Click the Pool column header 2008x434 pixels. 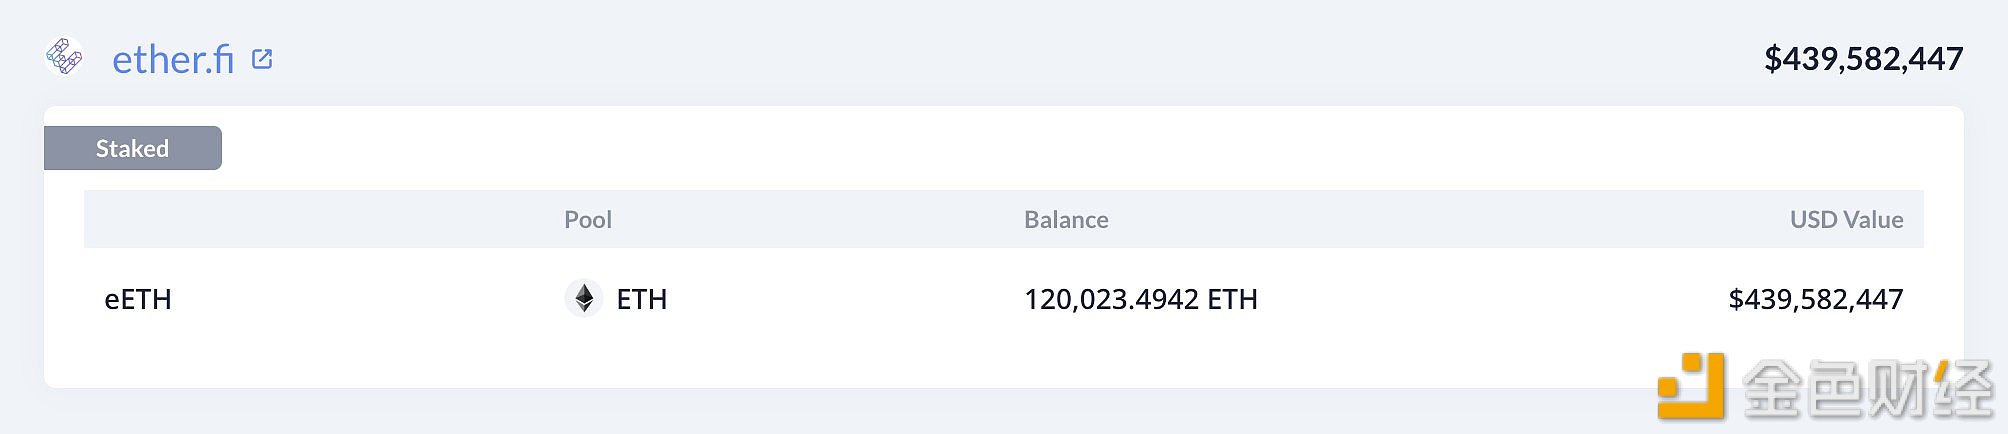tap(587, 220)
